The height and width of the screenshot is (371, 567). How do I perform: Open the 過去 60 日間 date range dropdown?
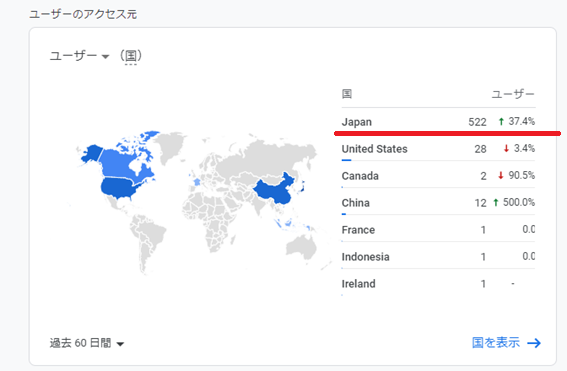click(87, 343)
